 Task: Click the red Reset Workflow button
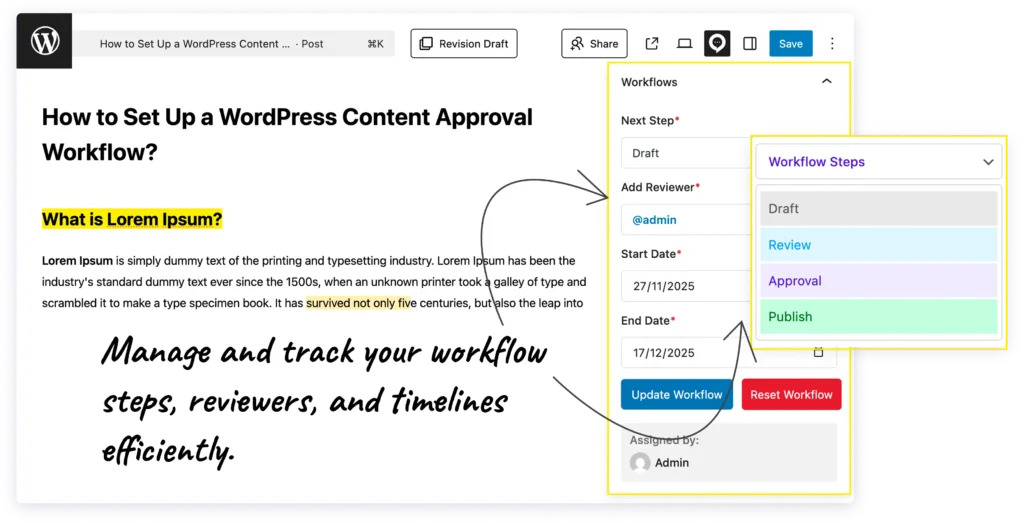coord(791,395)
